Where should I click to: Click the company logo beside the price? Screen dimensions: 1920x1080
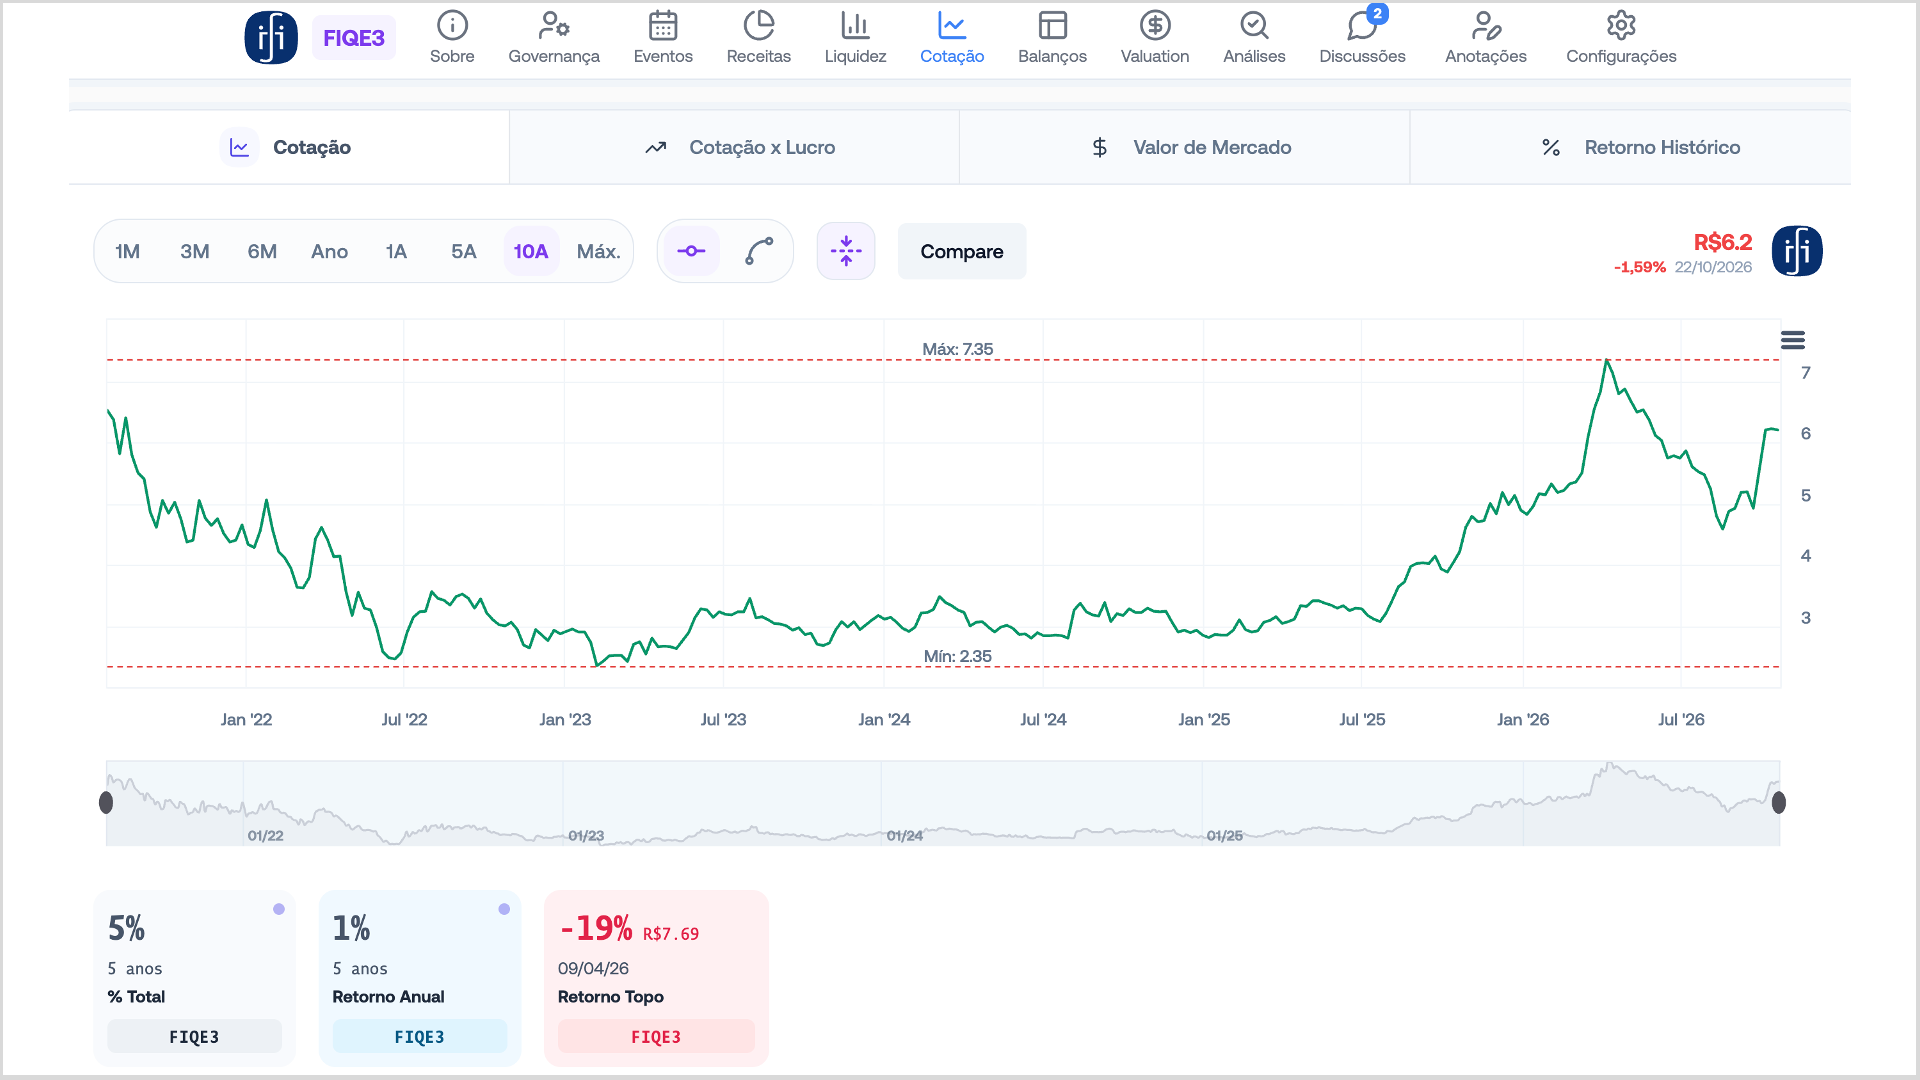coord(1797,251)
